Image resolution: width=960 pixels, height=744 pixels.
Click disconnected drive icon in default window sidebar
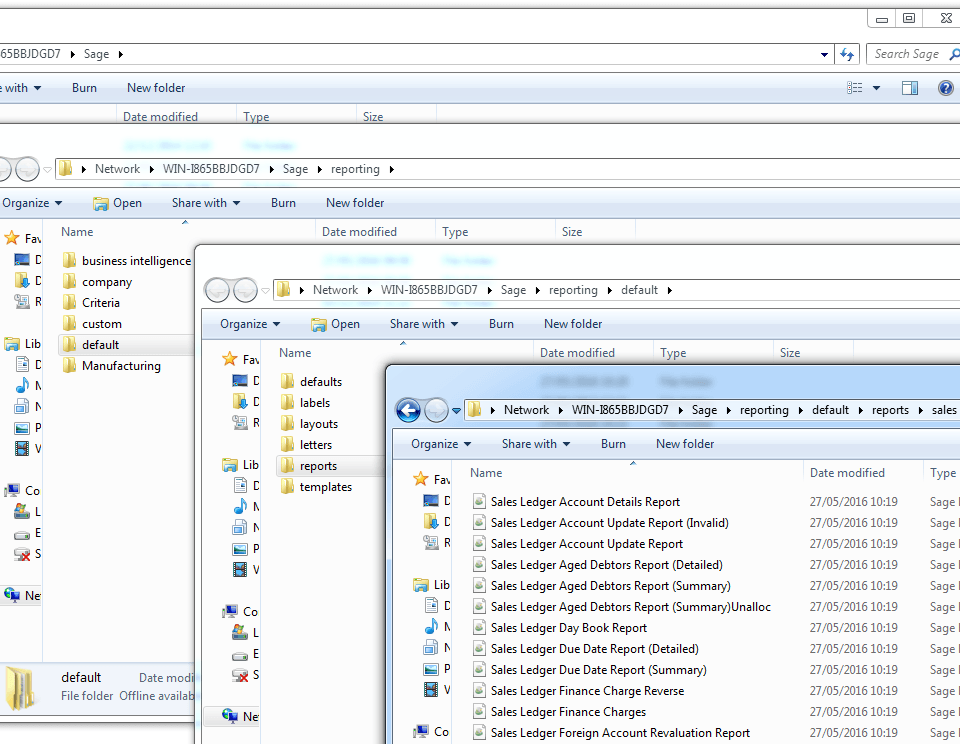240,675
